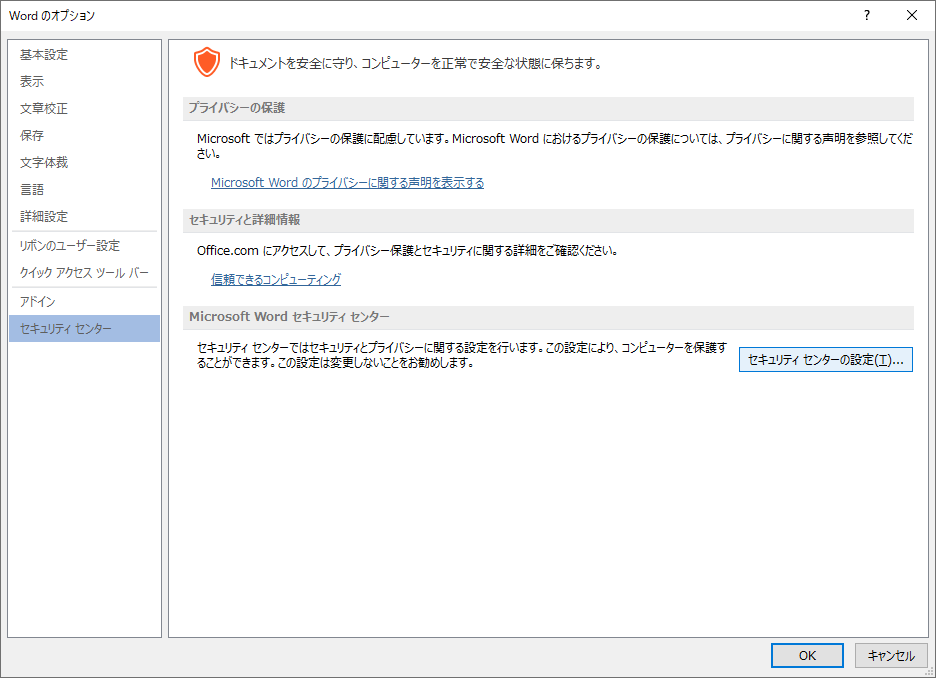This screenshot has height=678, width=936.
Task: Select クイック アクセス ツール バー category
Action: coord(84,273)
